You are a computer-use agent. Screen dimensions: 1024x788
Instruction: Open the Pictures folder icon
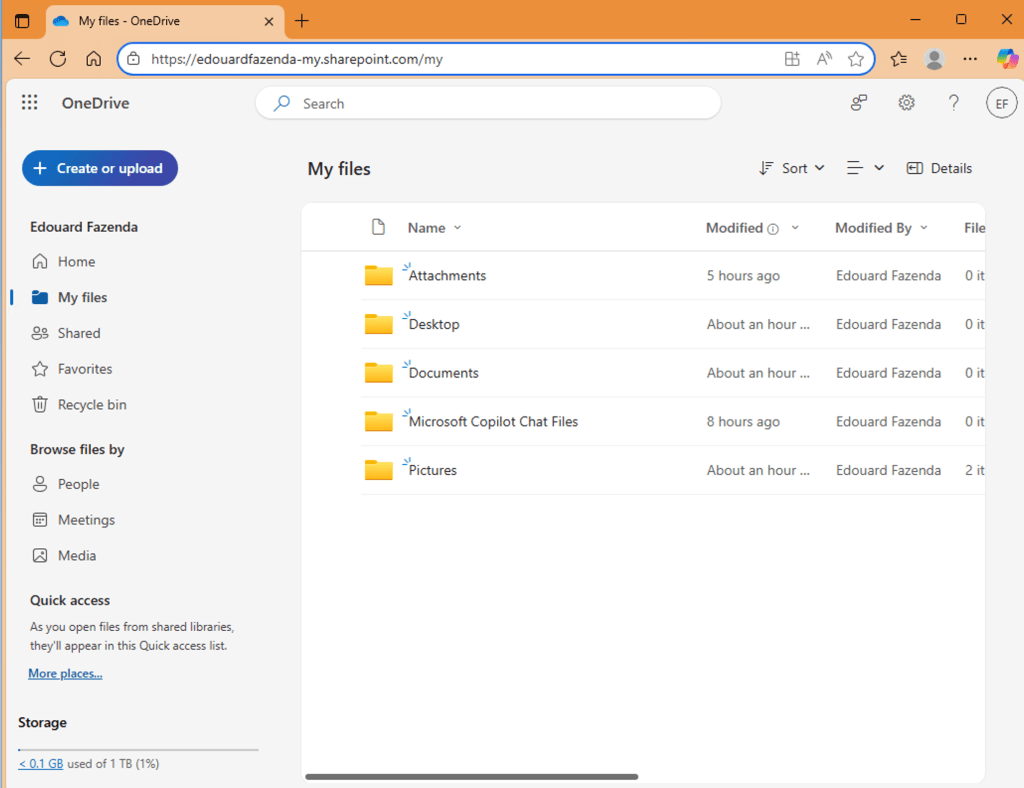coord(379,470)
